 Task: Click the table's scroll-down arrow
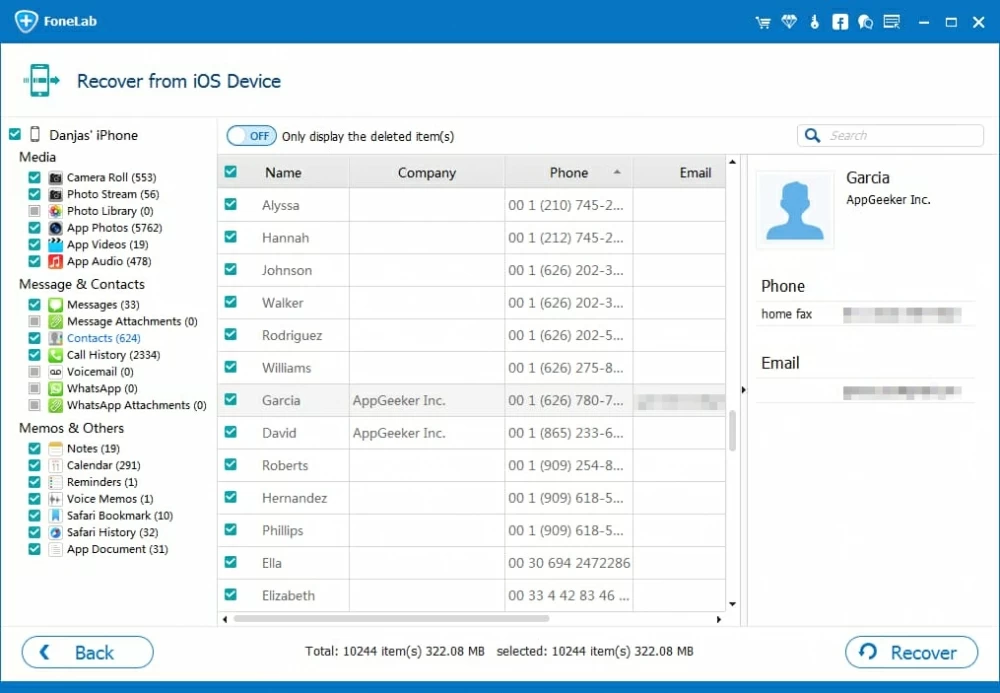coord(732,604)
